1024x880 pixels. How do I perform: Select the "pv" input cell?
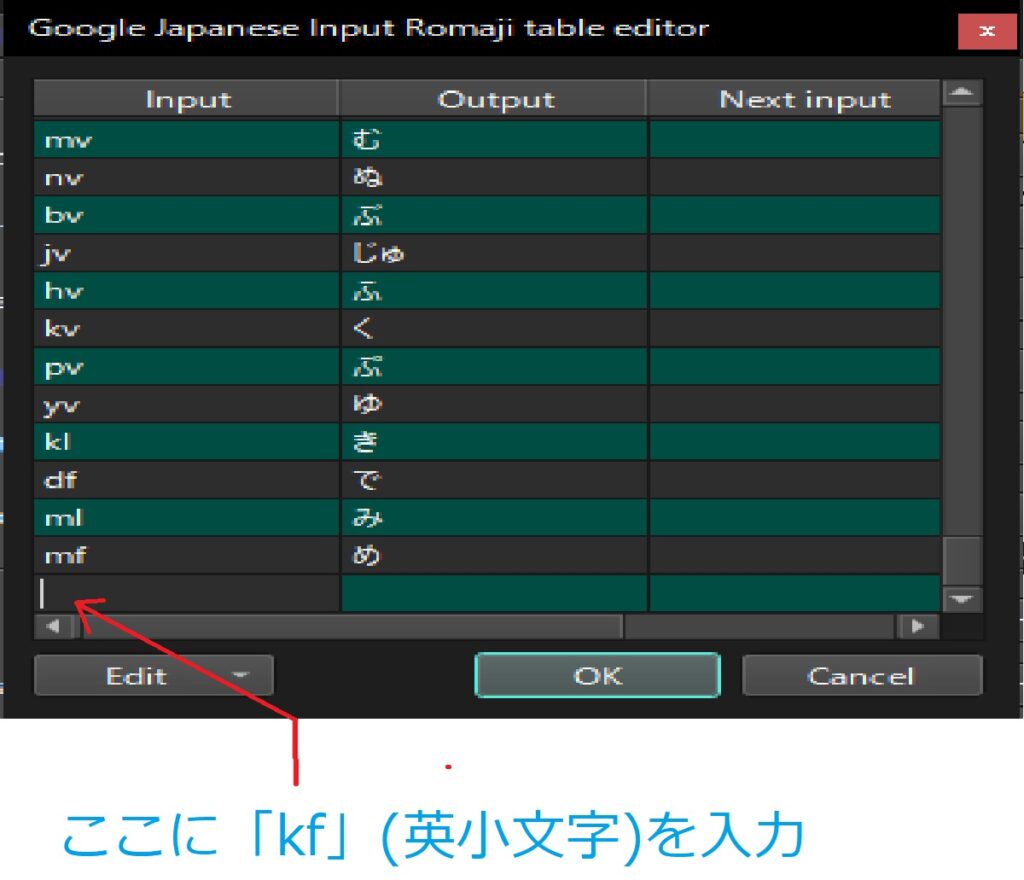(187, 366)
